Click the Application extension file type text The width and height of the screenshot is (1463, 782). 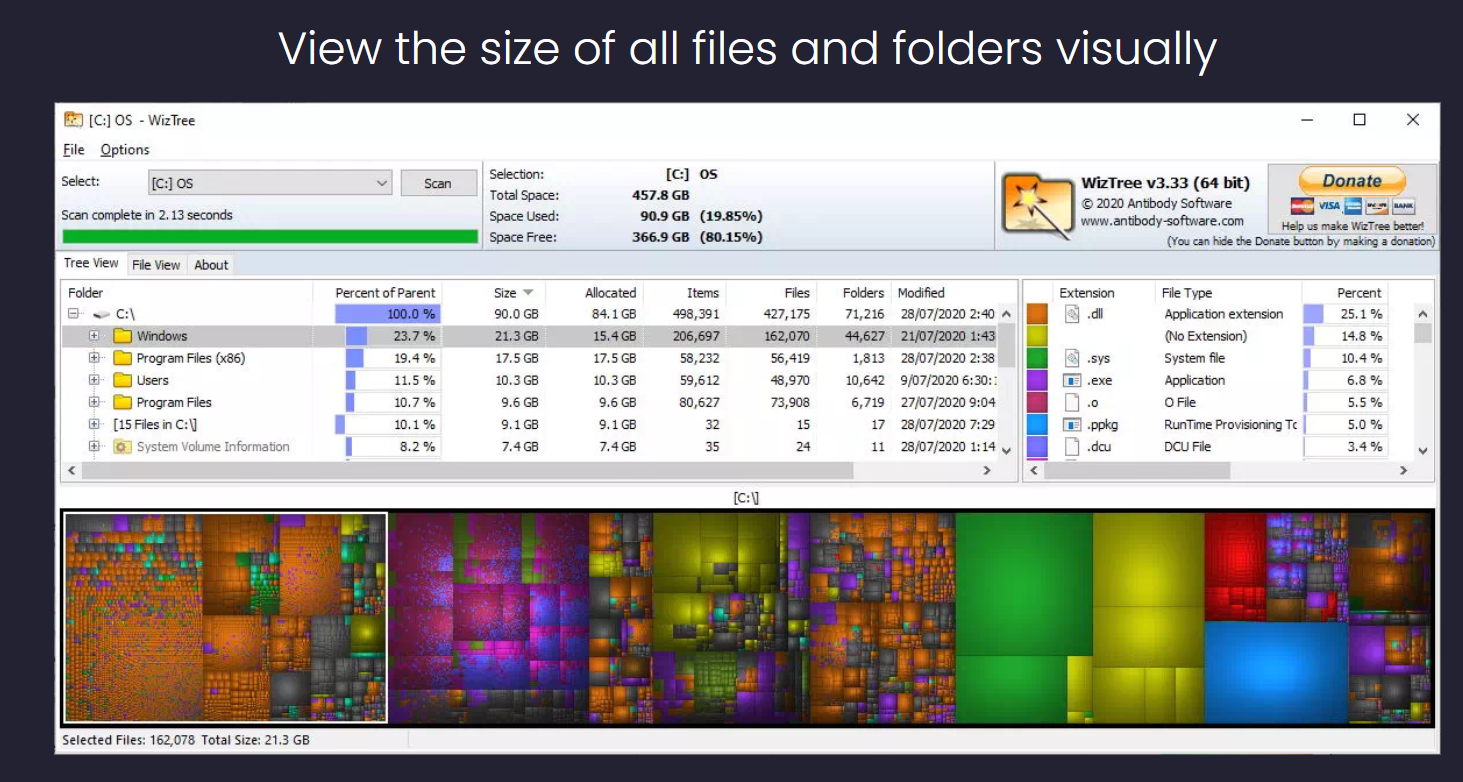coord(1223,314)
